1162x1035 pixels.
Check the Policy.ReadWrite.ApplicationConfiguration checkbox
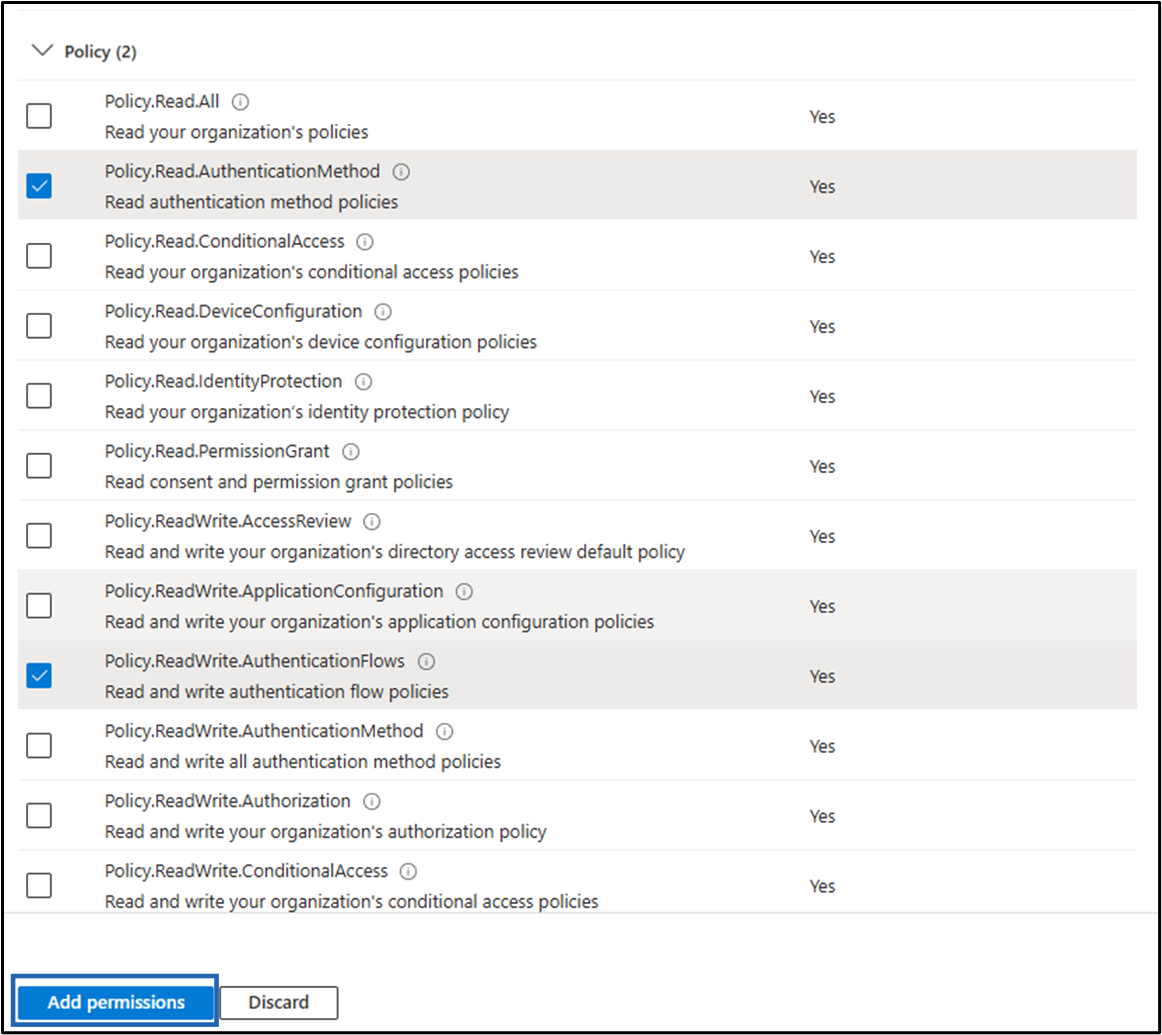coord(39,605)
